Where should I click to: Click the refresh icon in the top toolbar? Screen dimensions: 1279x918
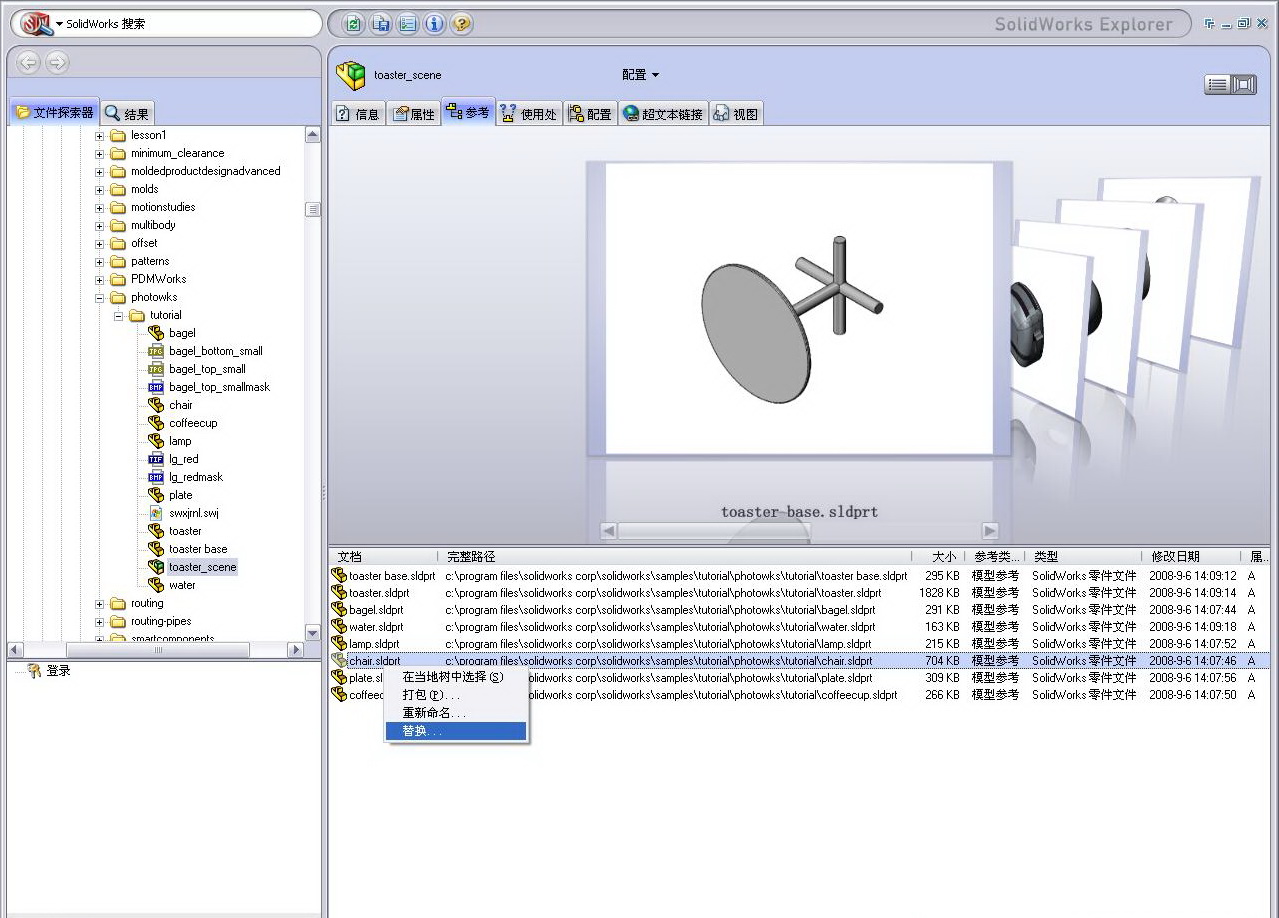pos(353,24)
